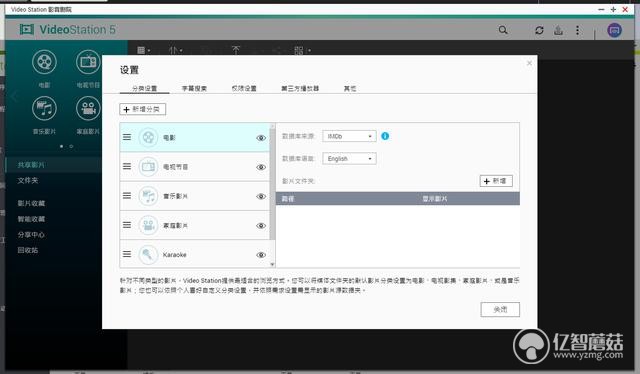The height and width of the screenshot is (374, 640).
Task: Open the three-dot more menu
Action: pos(577,30)
